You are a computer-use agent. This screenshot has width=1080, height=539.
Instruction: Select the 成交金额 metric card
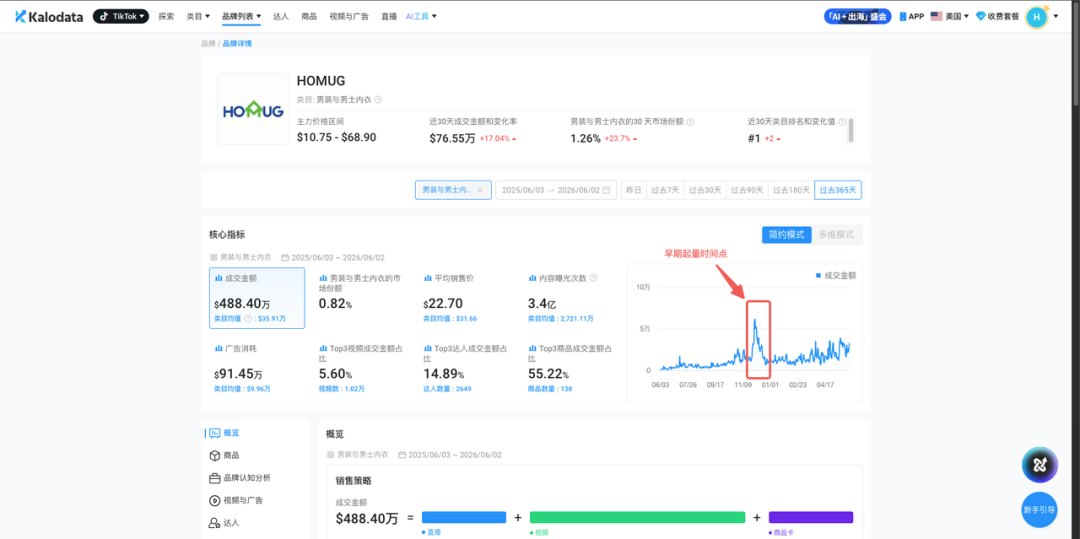click(x=257, y=298)
